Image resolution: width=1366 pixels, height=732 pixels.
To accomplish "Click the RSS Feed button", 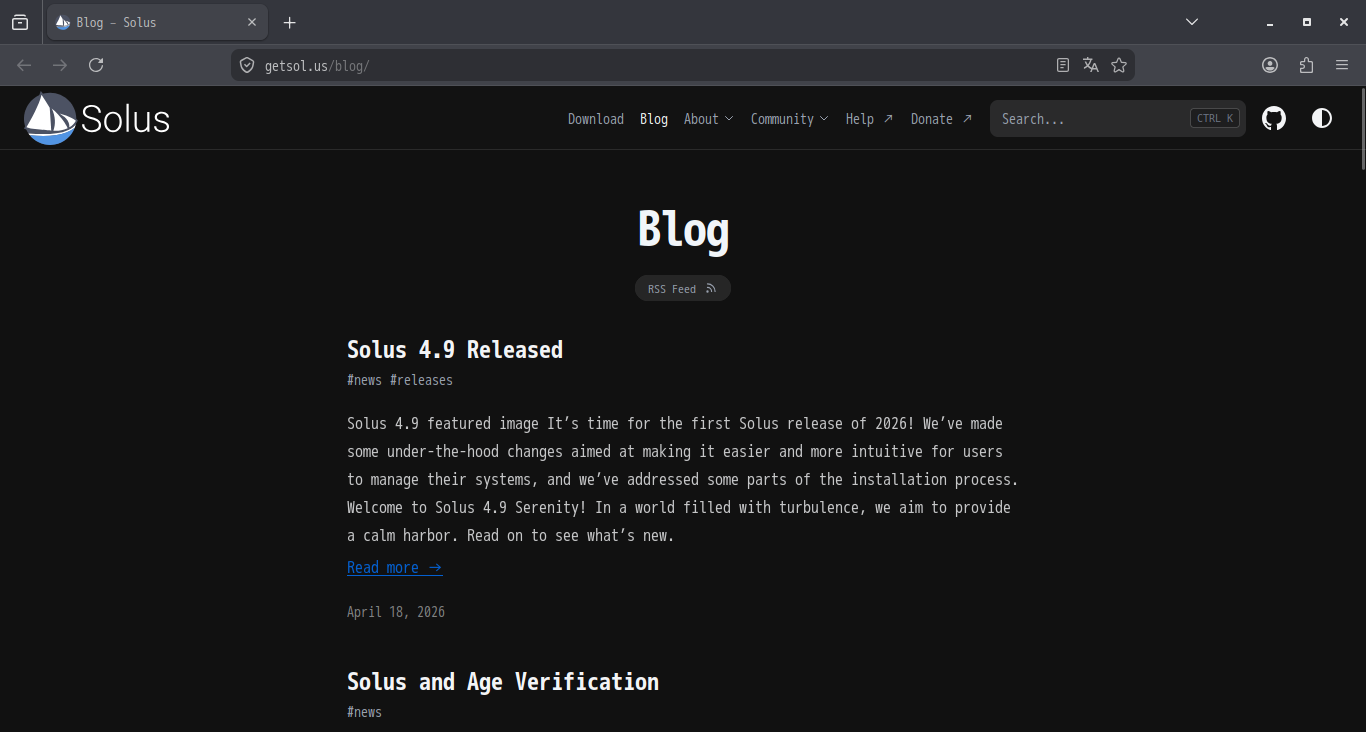I will (x=683, y=289).
